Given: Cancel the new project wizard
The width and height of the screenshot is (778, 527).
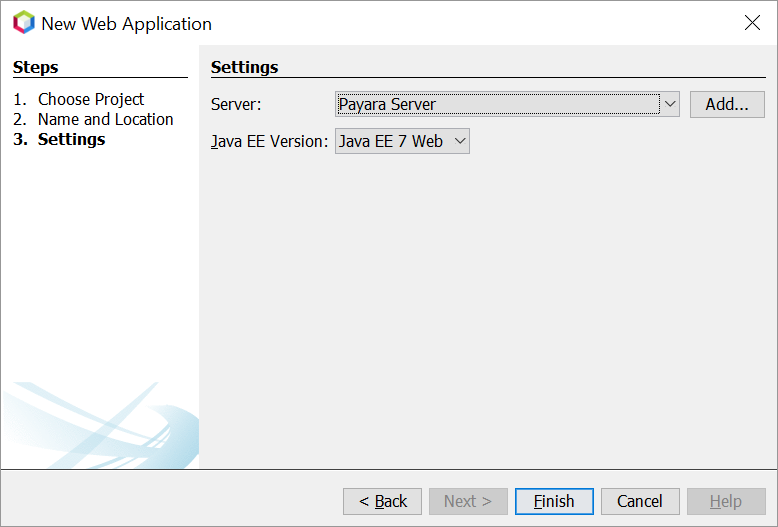Looking at the screenshot, I should point(640,501).
